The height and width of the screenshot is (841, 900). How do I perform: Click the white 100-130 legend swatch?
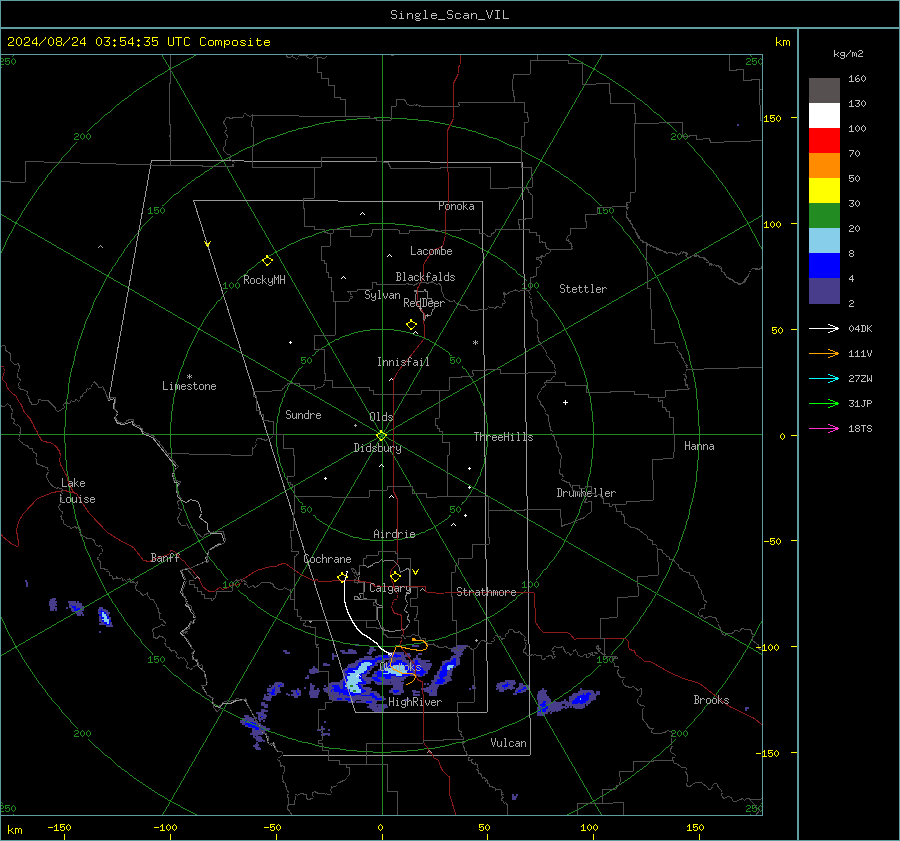coord(824,116)
